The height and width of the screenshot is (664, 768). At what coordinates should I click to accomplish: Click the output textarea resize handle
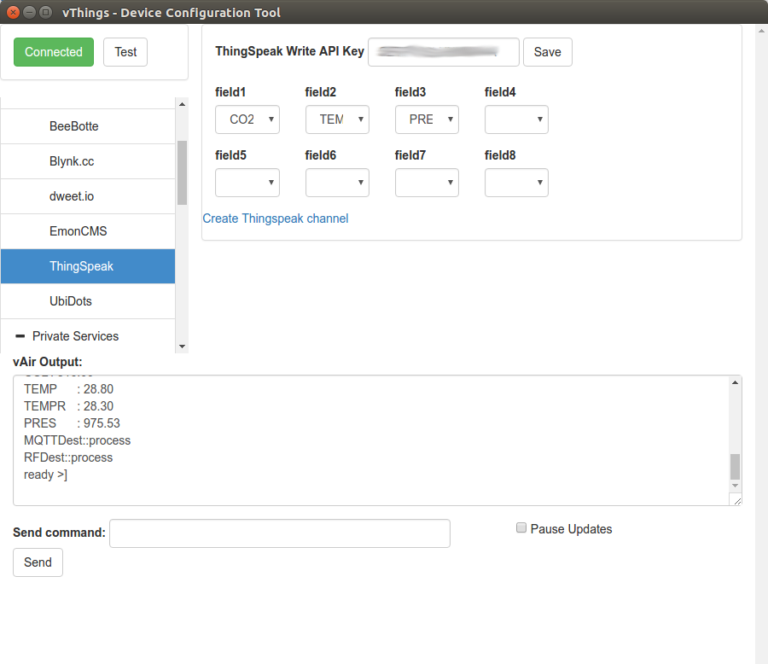point(737,500)
